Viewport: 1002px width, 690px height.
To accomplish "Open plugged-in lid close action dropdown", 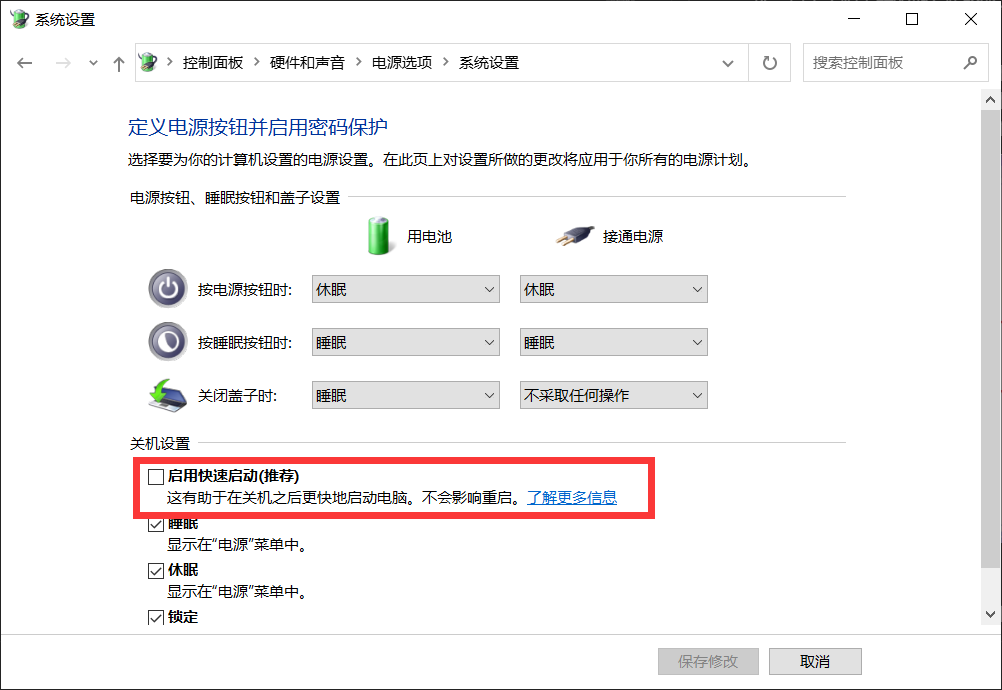I will [x=613, y=395].
